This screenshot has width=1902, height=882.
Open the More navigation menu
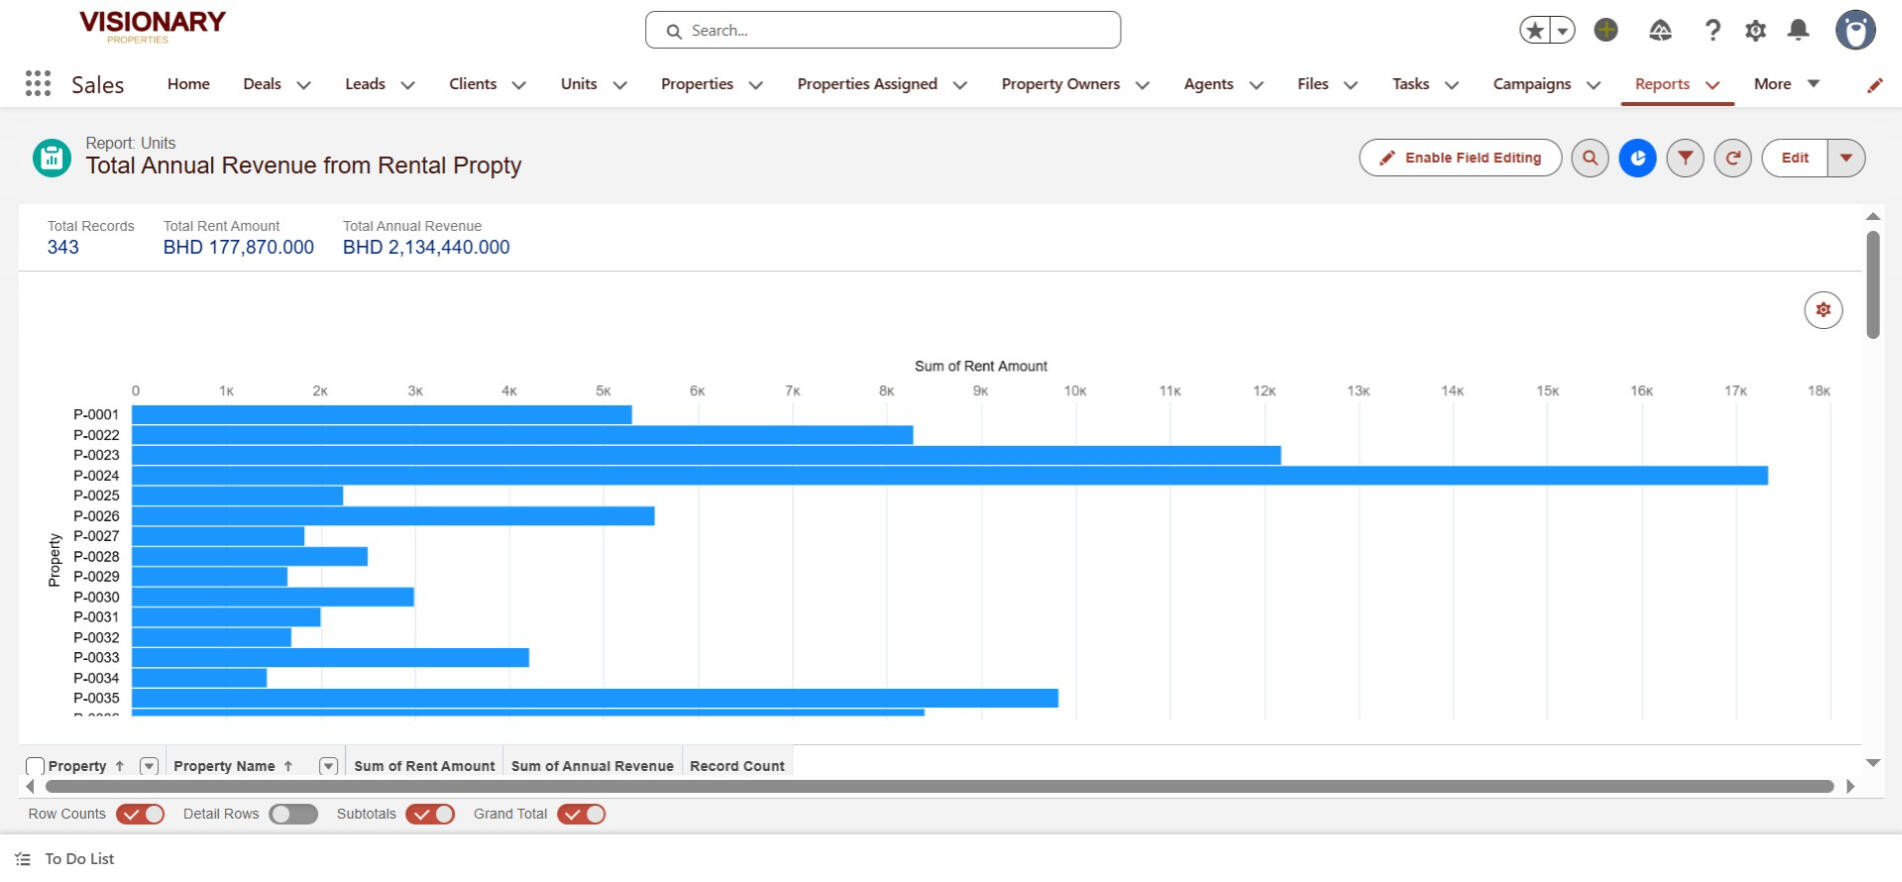pos(1785,84)
